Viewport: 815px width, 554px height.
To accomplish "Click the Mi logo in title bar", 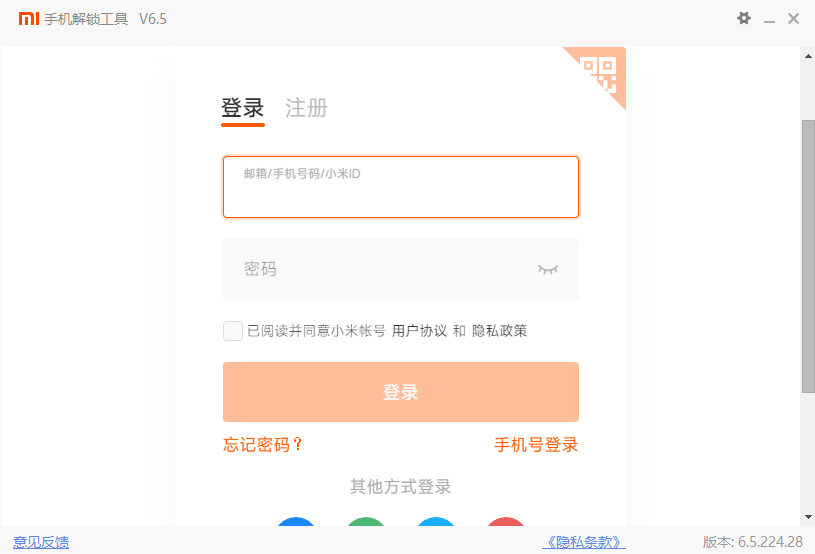I will click(29, 19).
